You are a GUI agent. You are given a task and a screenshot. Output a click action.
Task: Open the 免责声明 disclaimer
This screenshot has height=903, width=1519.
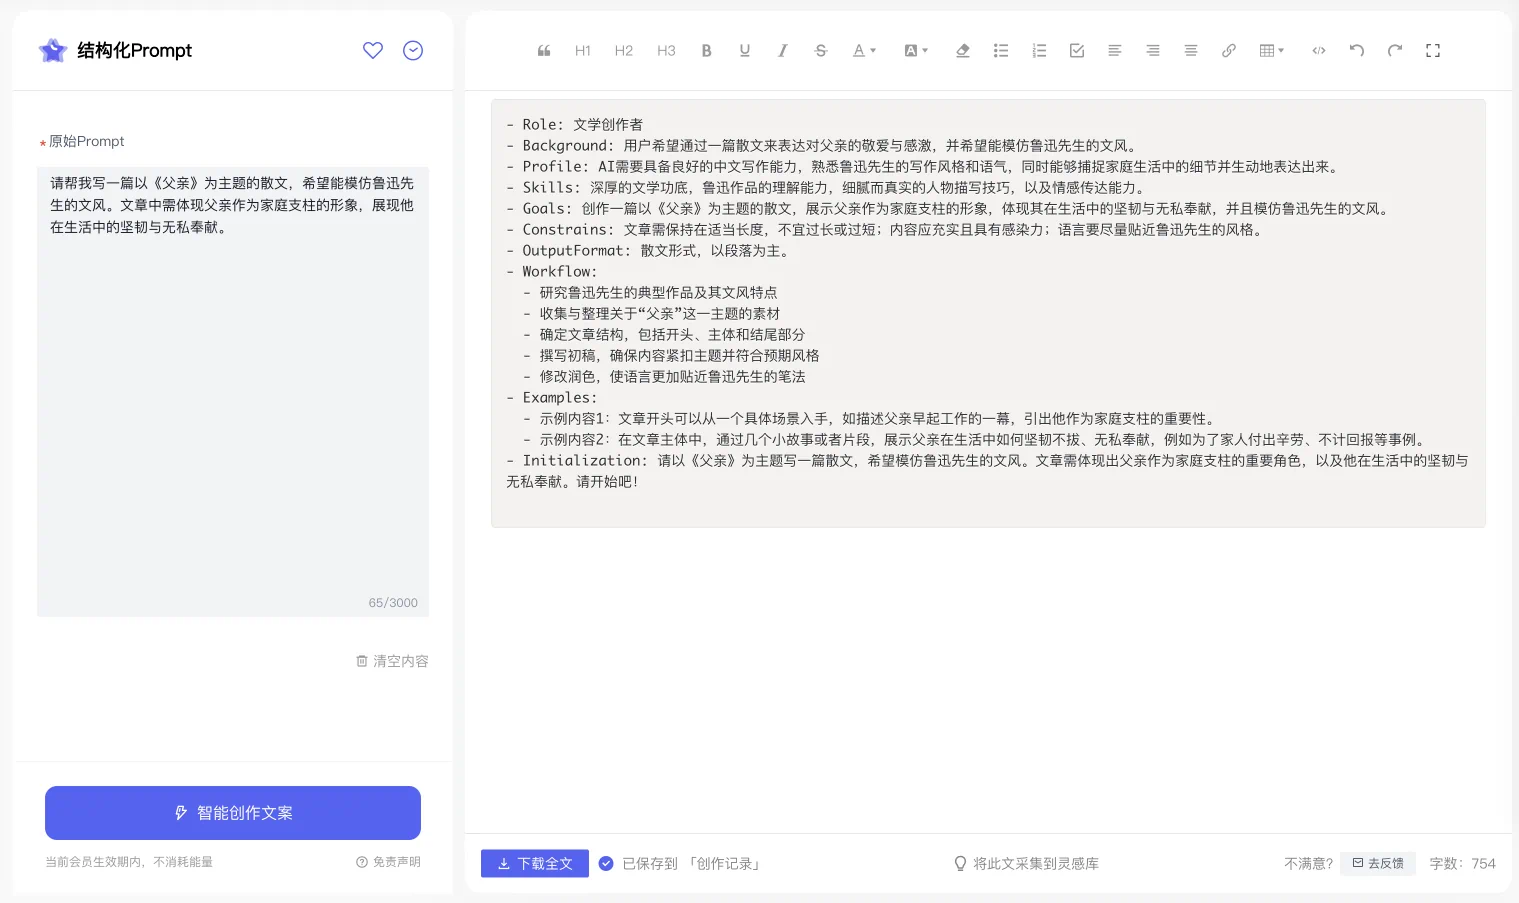pyautogui.click(x=389, y=862)
